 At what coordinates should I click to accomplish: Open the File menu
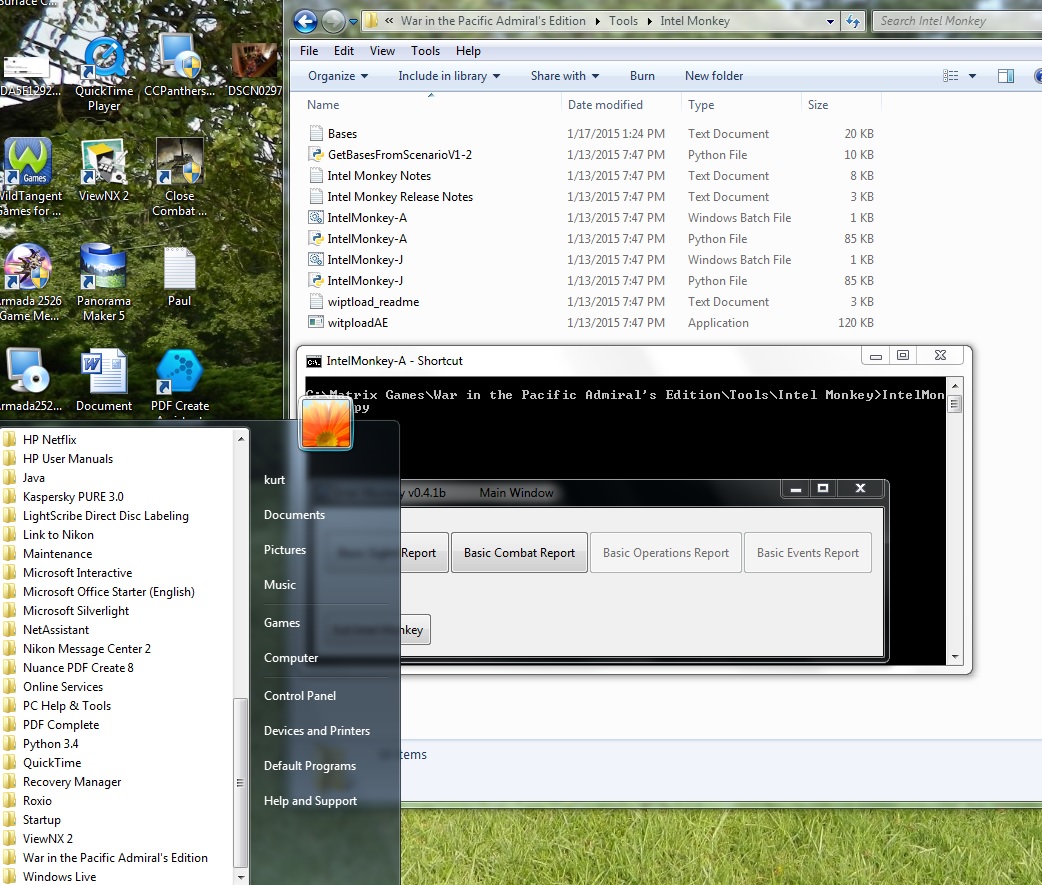pos(309,50)
